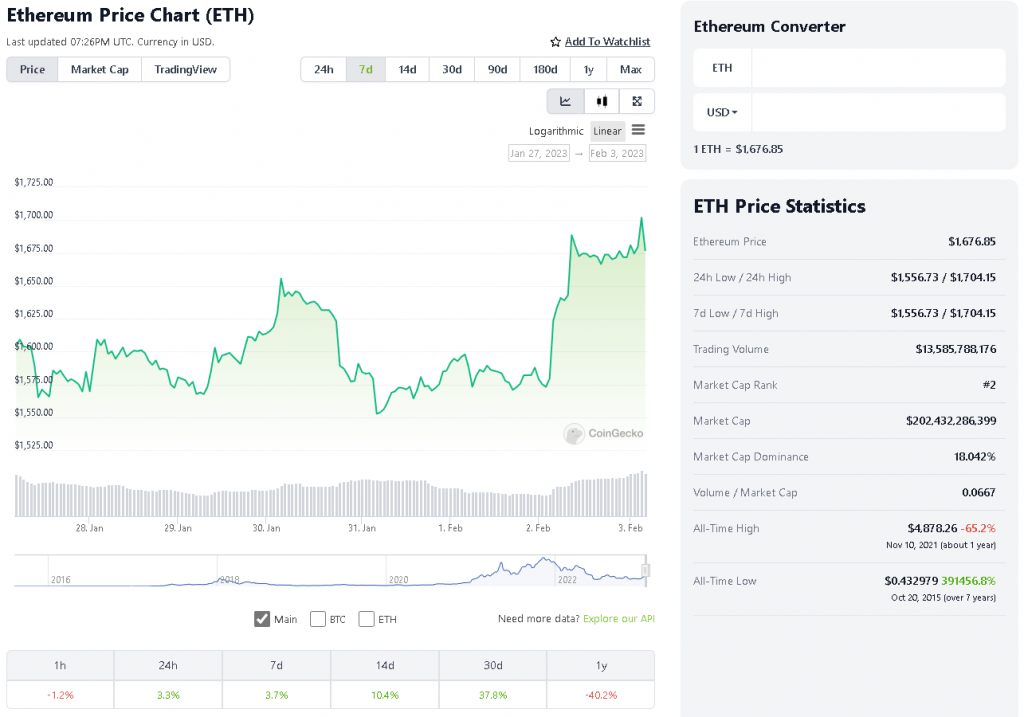Select the line chart view icon
The image size is (1024, 717).
[x=565, y=101]
